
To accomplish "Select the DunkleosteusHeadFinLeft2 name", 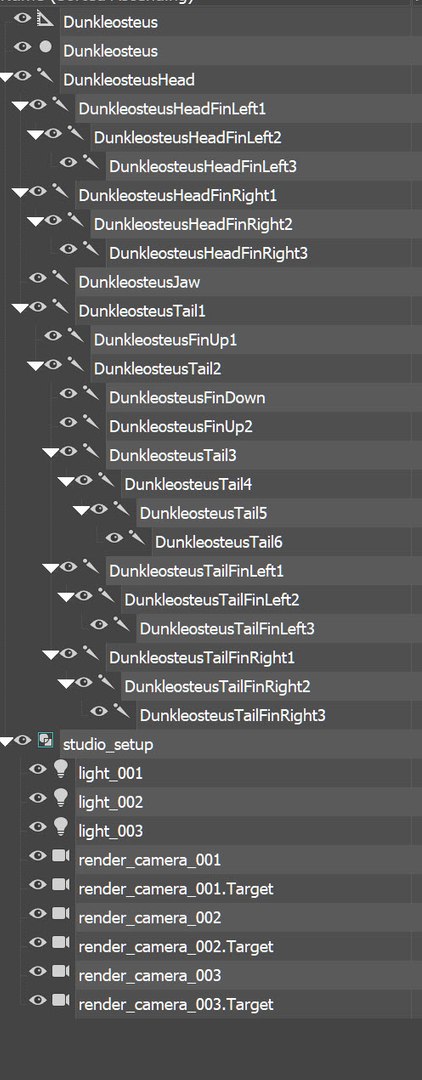I will tap(187, 137).
